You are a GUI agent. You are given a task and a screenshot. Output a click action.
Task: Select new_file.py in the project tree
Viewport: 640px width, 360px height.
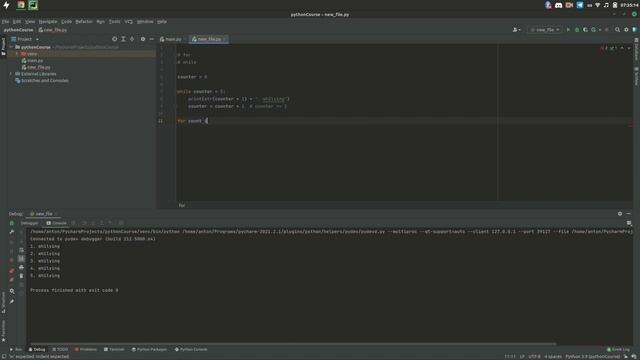36,67
